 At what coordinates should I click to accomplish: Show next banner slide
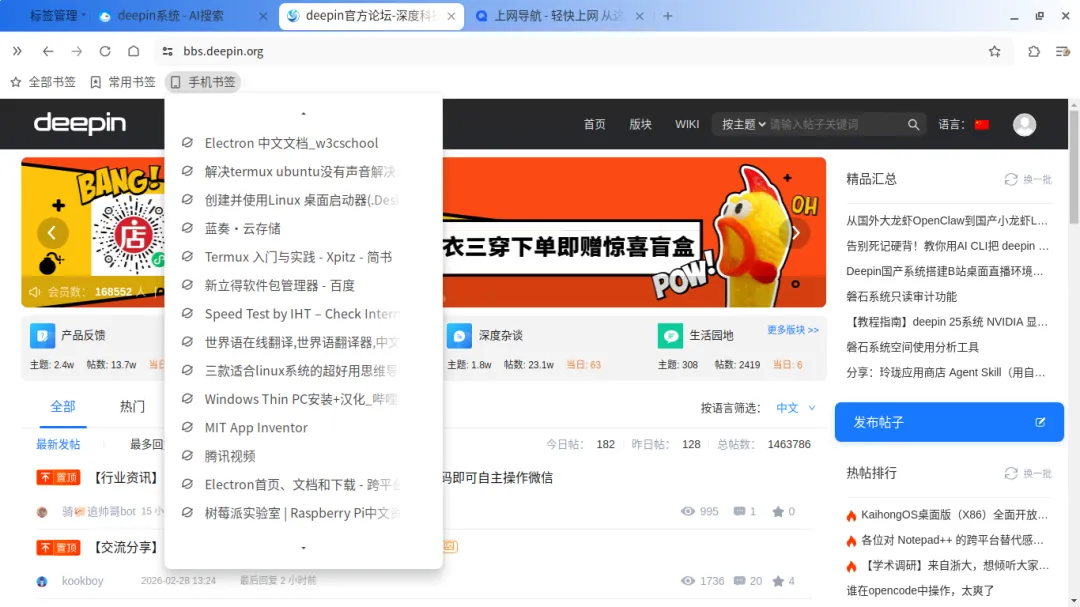(x=795, y=233)
